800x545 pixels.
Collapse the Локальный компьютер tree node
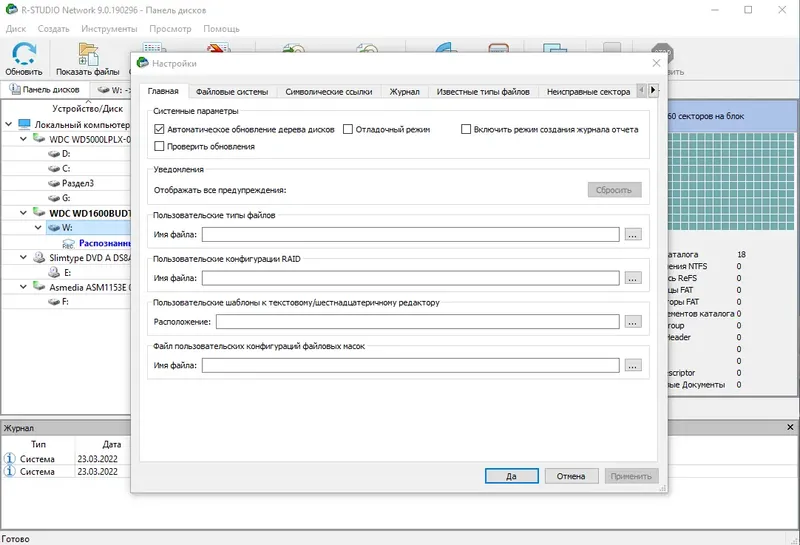[x=9, y=124]
